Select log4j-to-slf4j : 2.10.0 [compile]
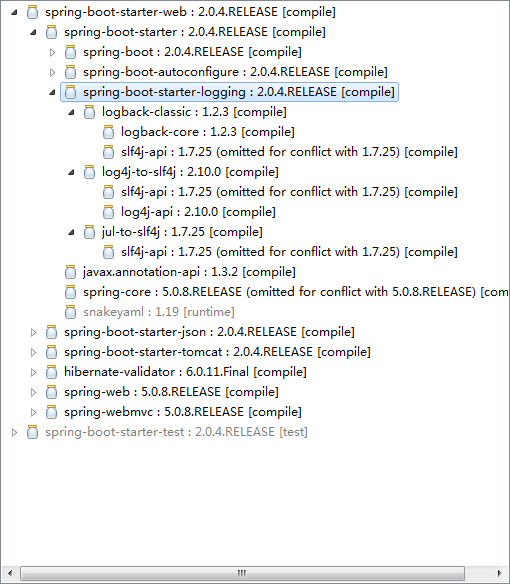Viewport: 510px width, 584px height. click(190, 172)
